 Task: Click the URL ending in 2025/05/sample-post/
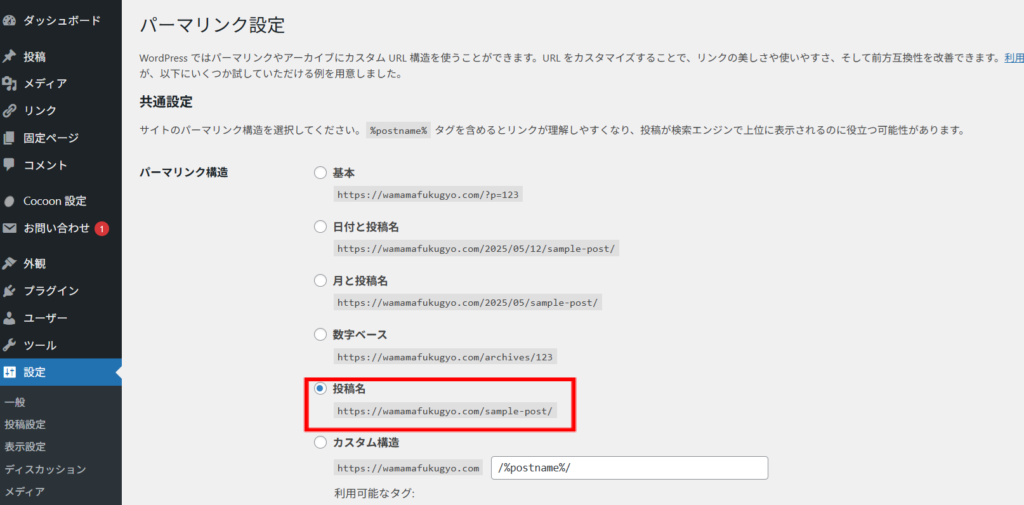coord(468,302)
